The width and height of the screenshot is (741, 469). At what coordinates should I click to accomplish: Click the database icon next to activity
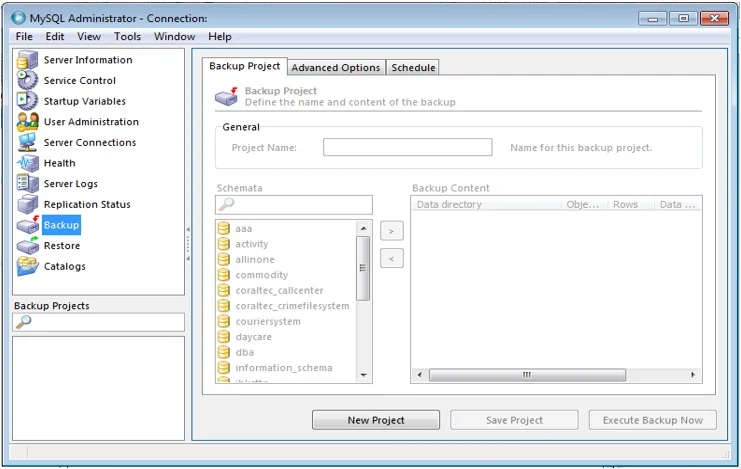pos(224,244)
